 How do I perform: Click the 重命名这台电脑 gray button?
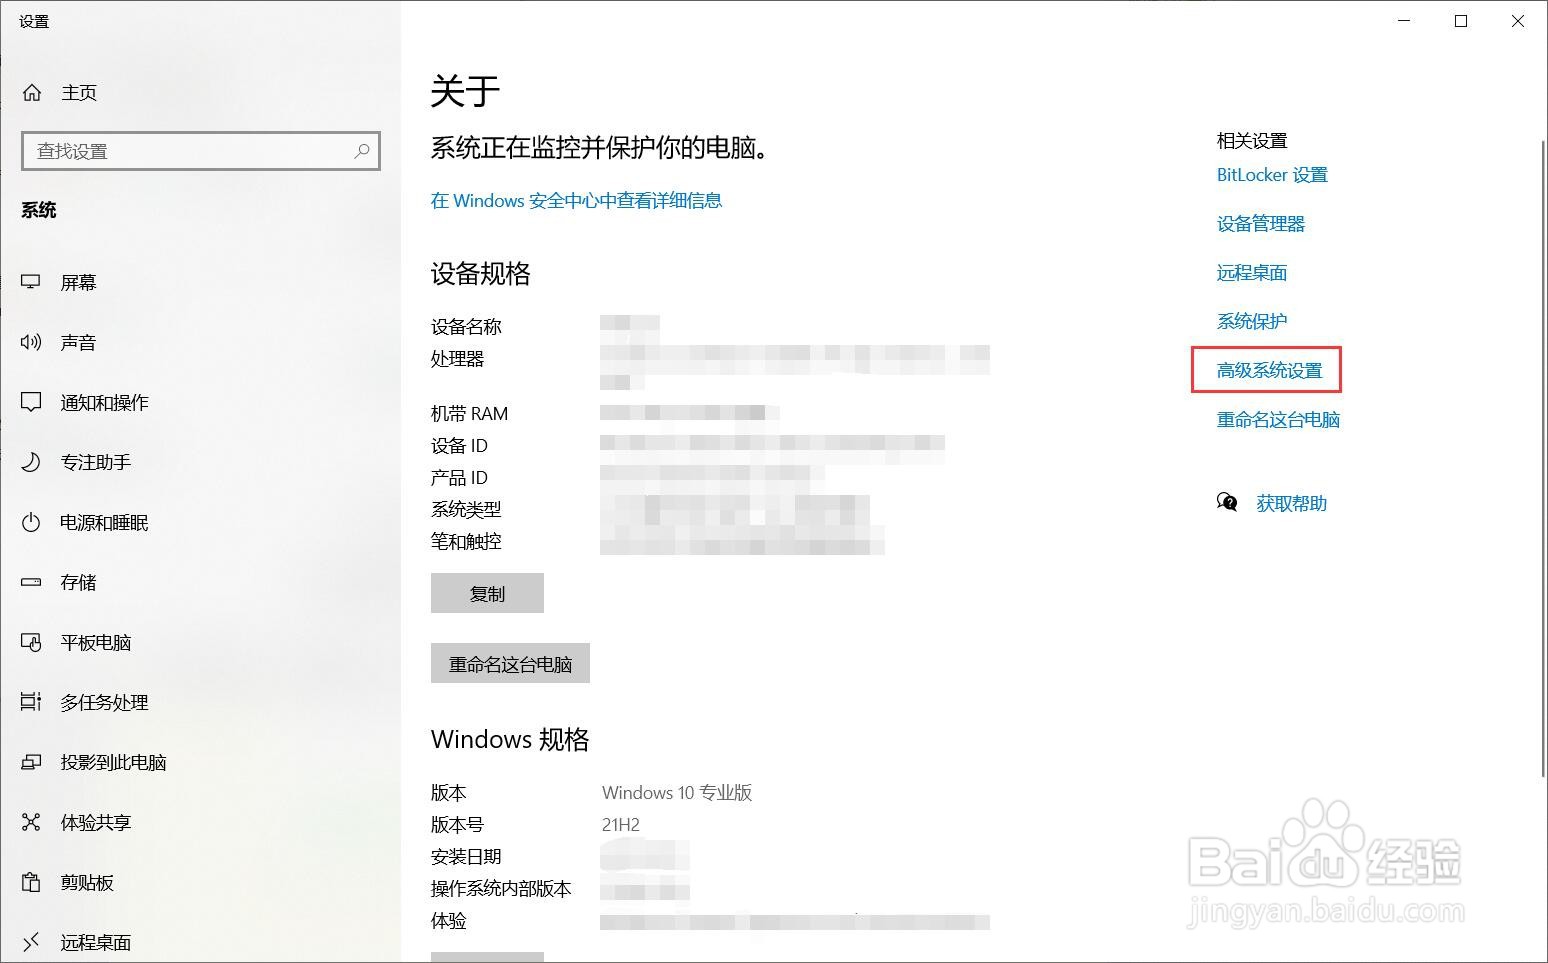click(510, 663)
